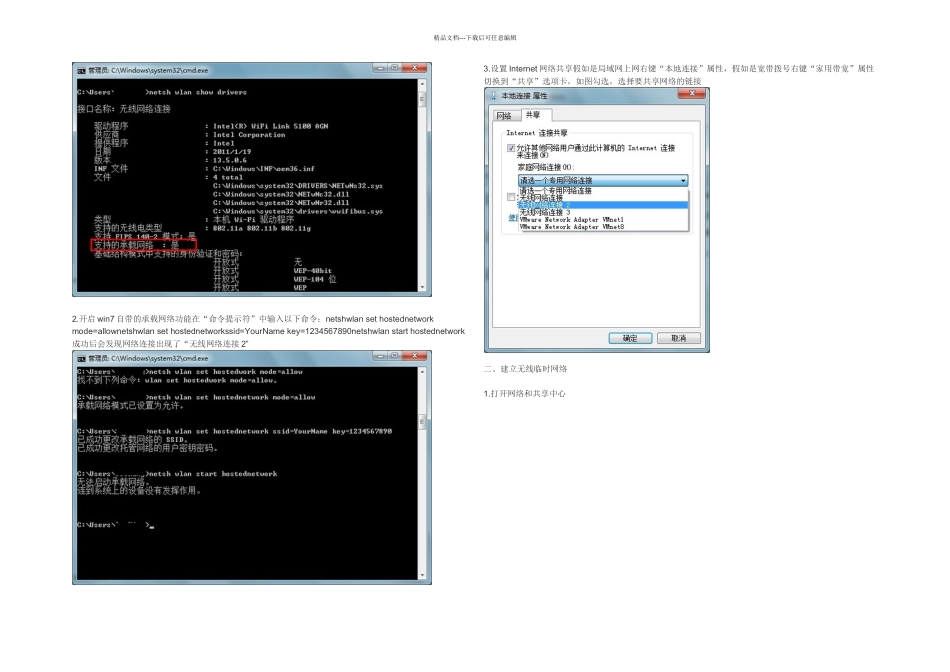Click '二、建立无线临时网络' heading
950x672 pixels.
click(x=525, y=368)
